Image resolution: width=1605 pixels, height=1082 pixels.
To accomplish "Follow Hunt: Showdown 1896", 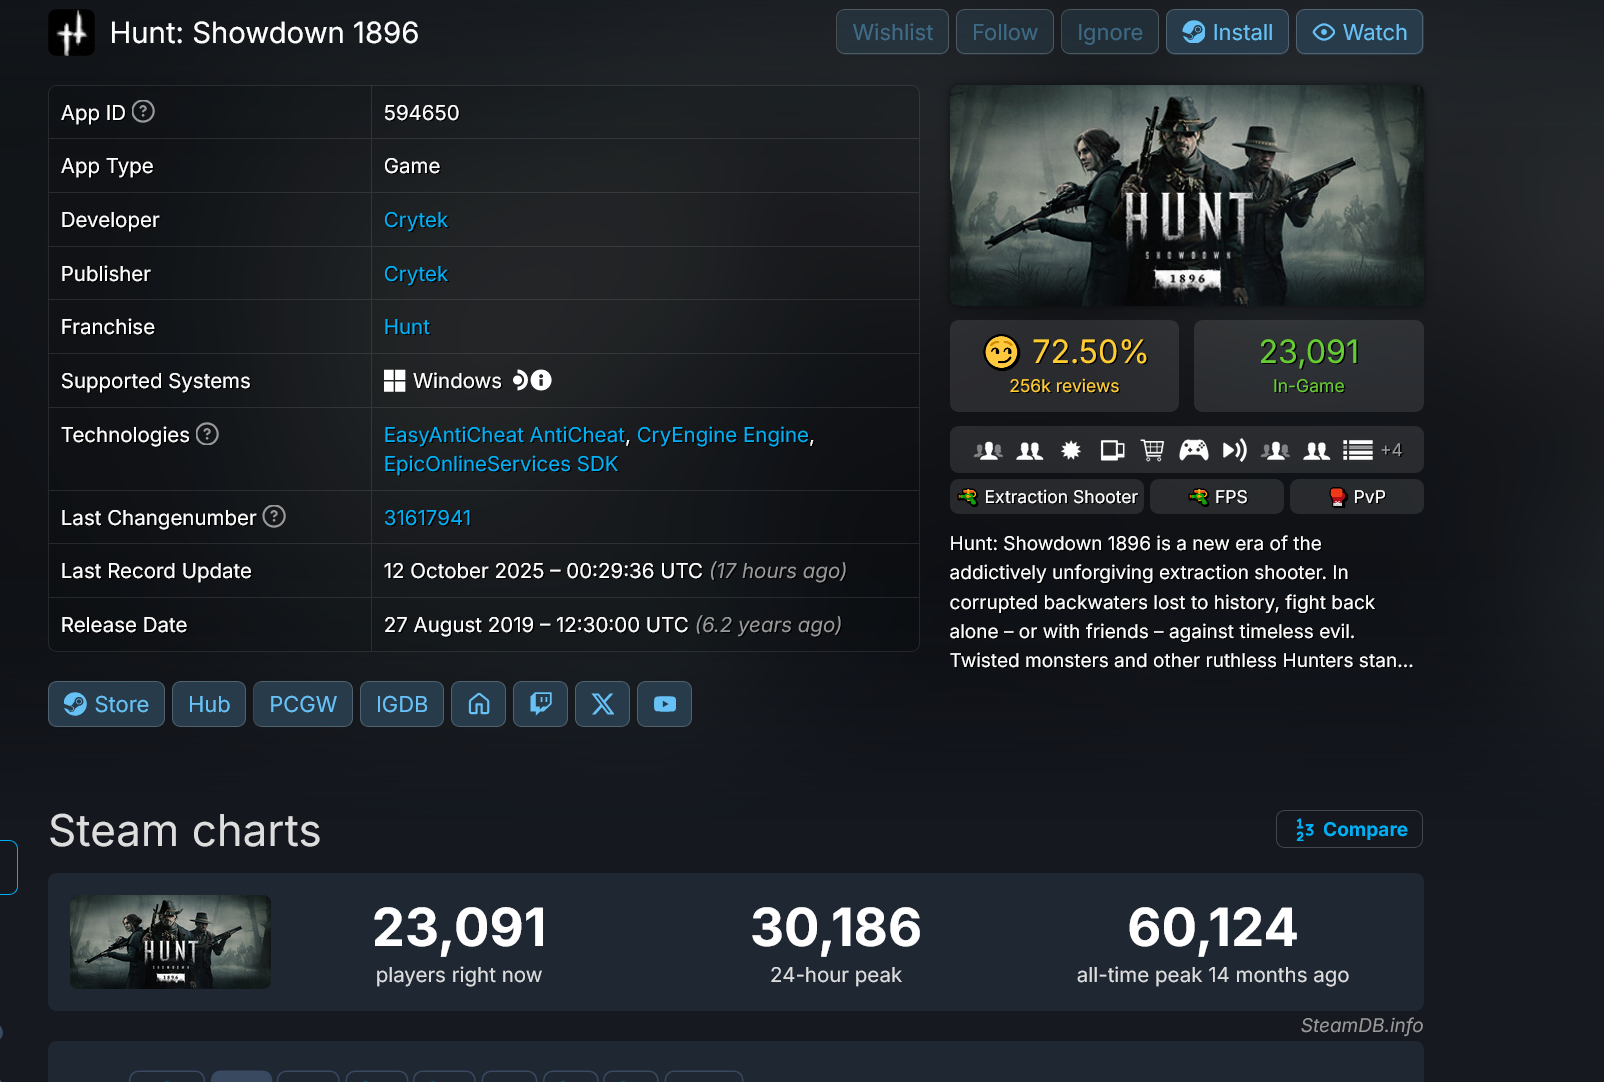I will point(1004,32).
